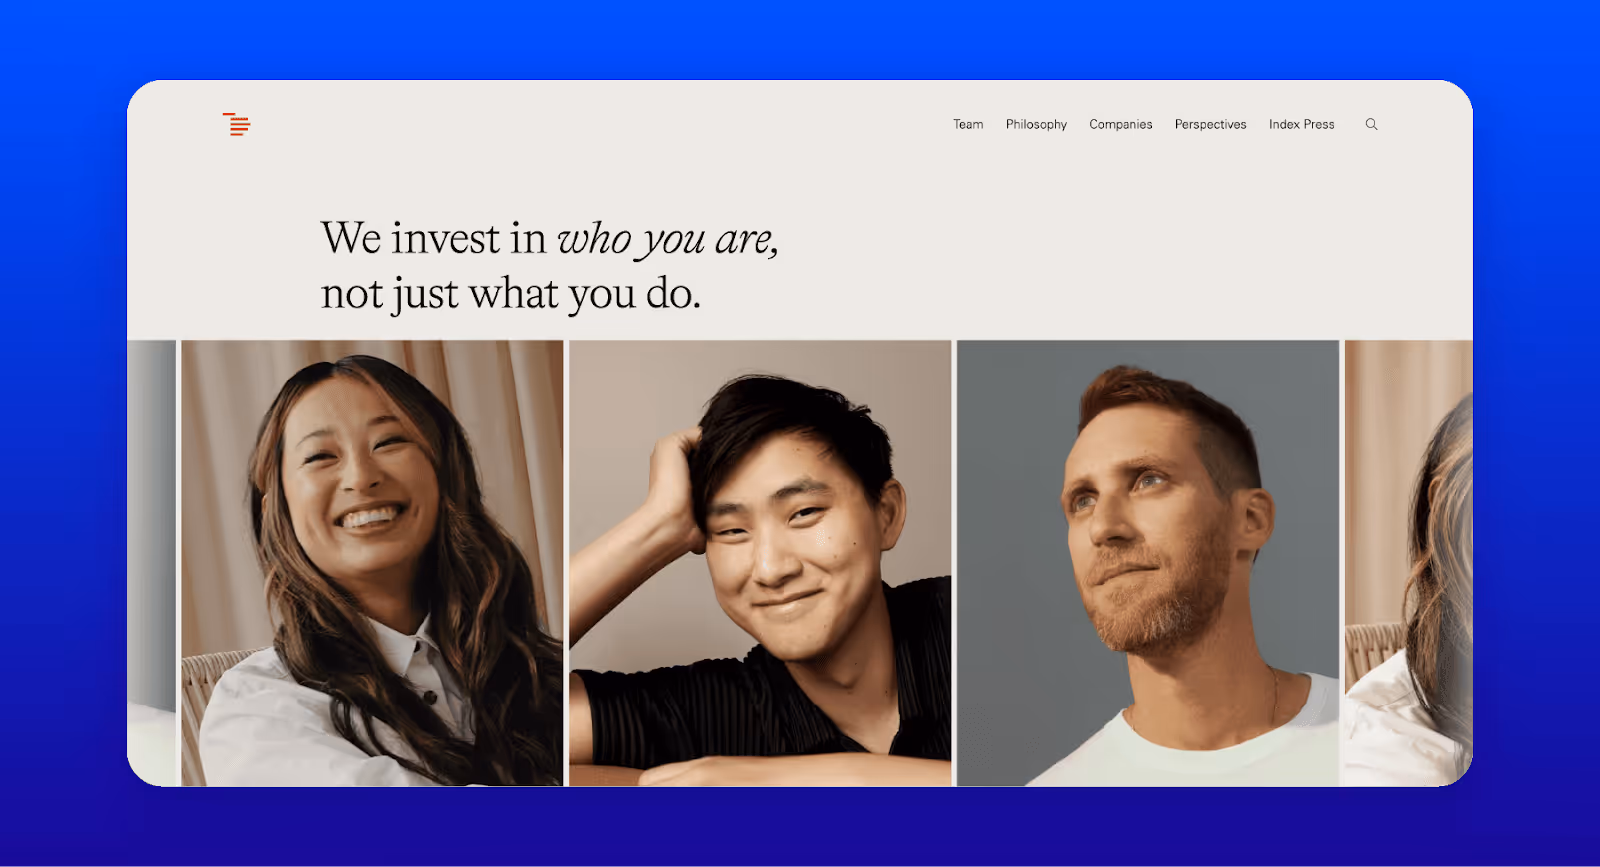Visit the Perspectives section
1600x867 pixels.
point(1210,124)
